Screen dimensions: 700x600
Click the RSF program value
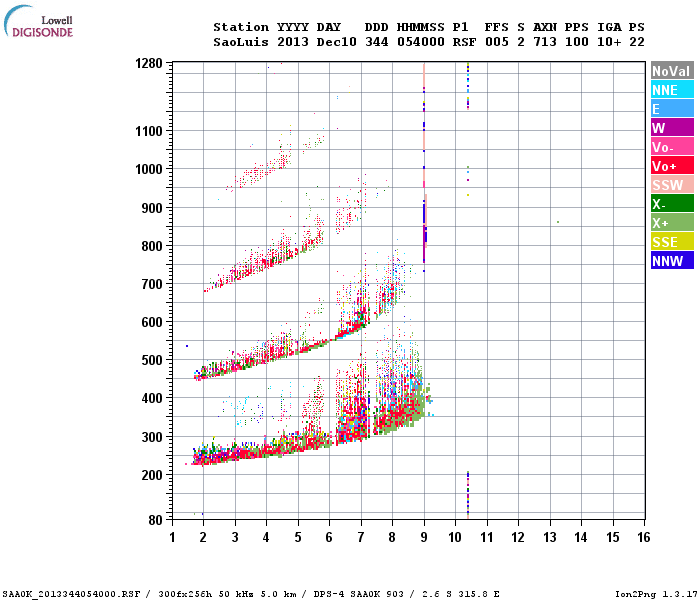(x=464, y=42)
